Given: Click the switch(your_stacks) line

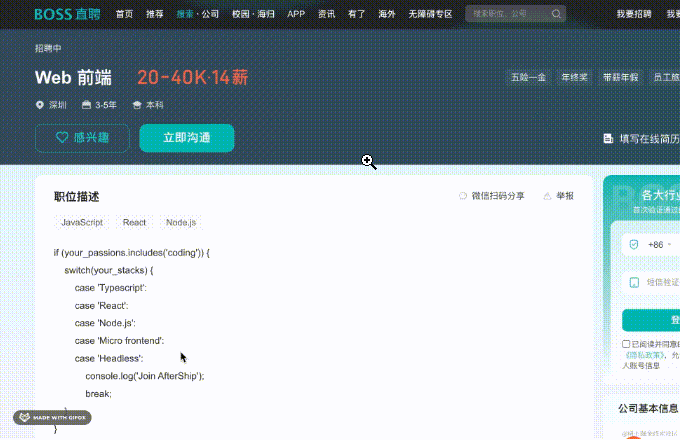Looking at the screenshot, I should [x=109, y=271].
